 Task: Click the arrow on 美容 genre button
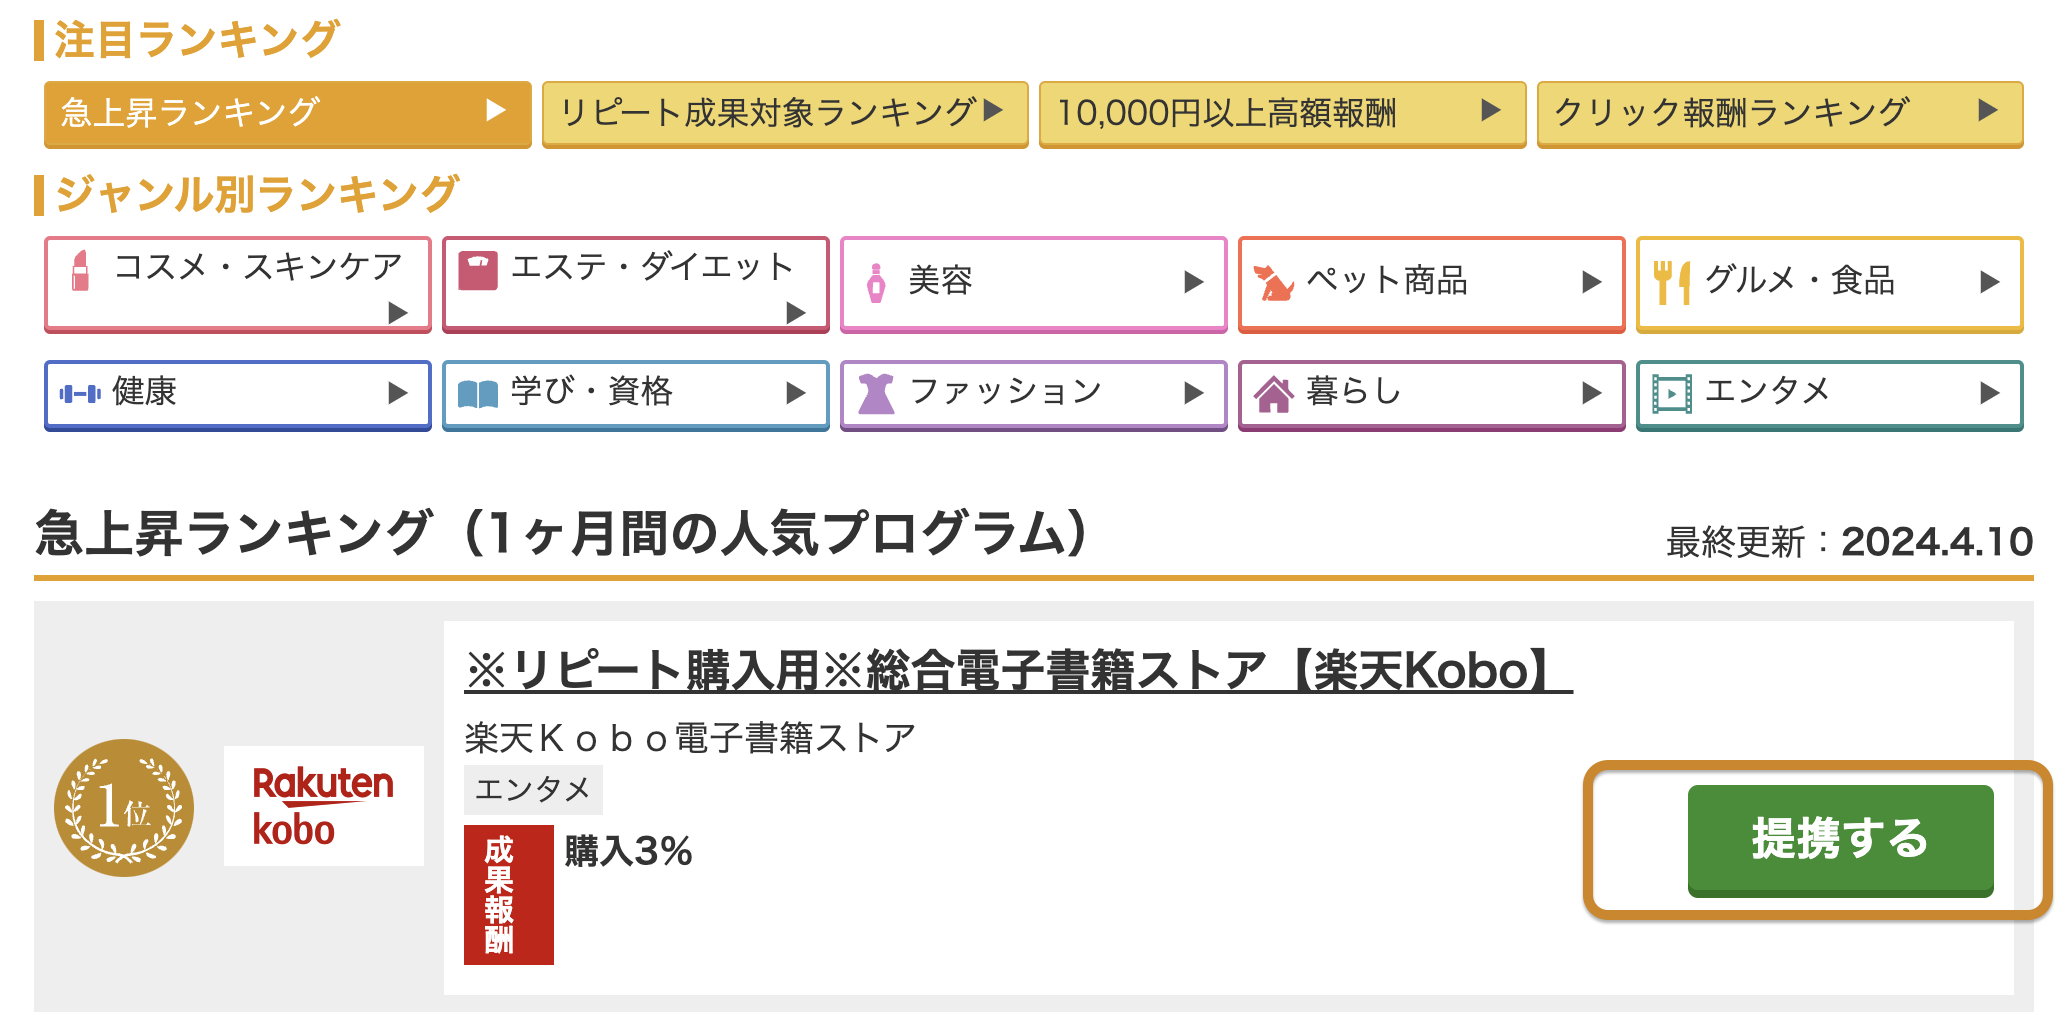click(1193, 282)
